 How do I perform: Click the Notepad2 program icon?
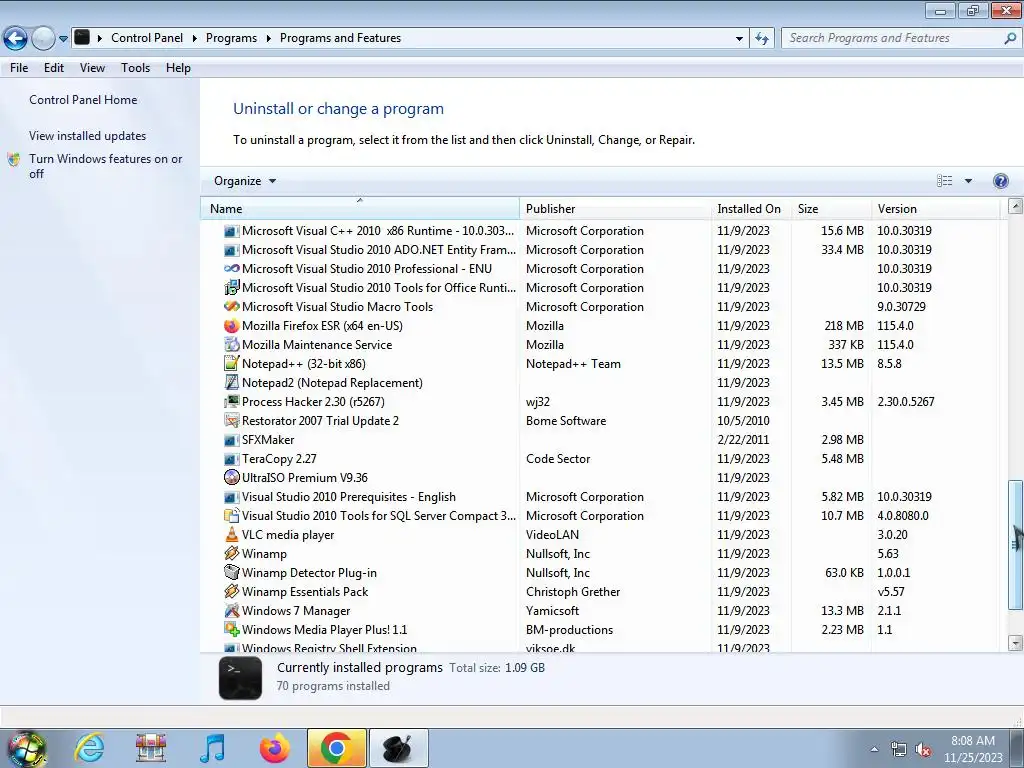click(231, 382)
